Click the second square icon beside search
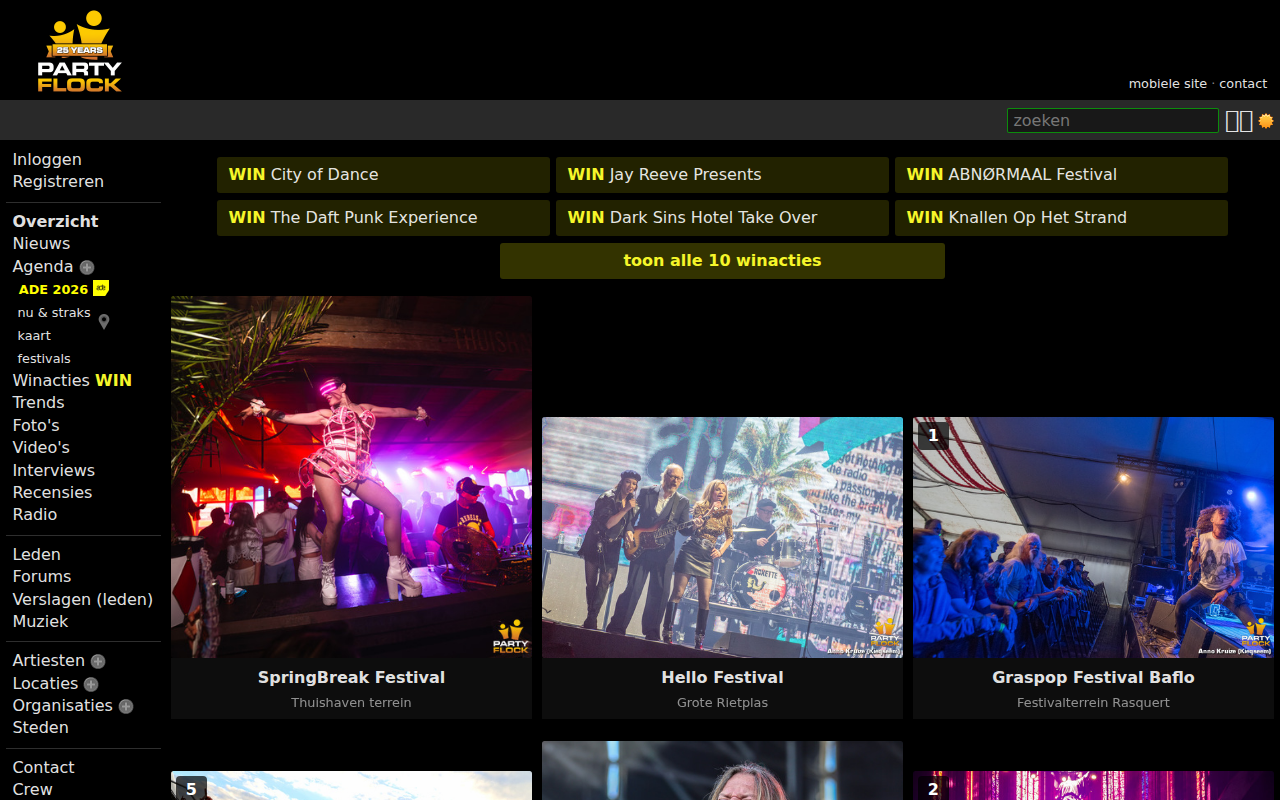 tap(1246, 121)
